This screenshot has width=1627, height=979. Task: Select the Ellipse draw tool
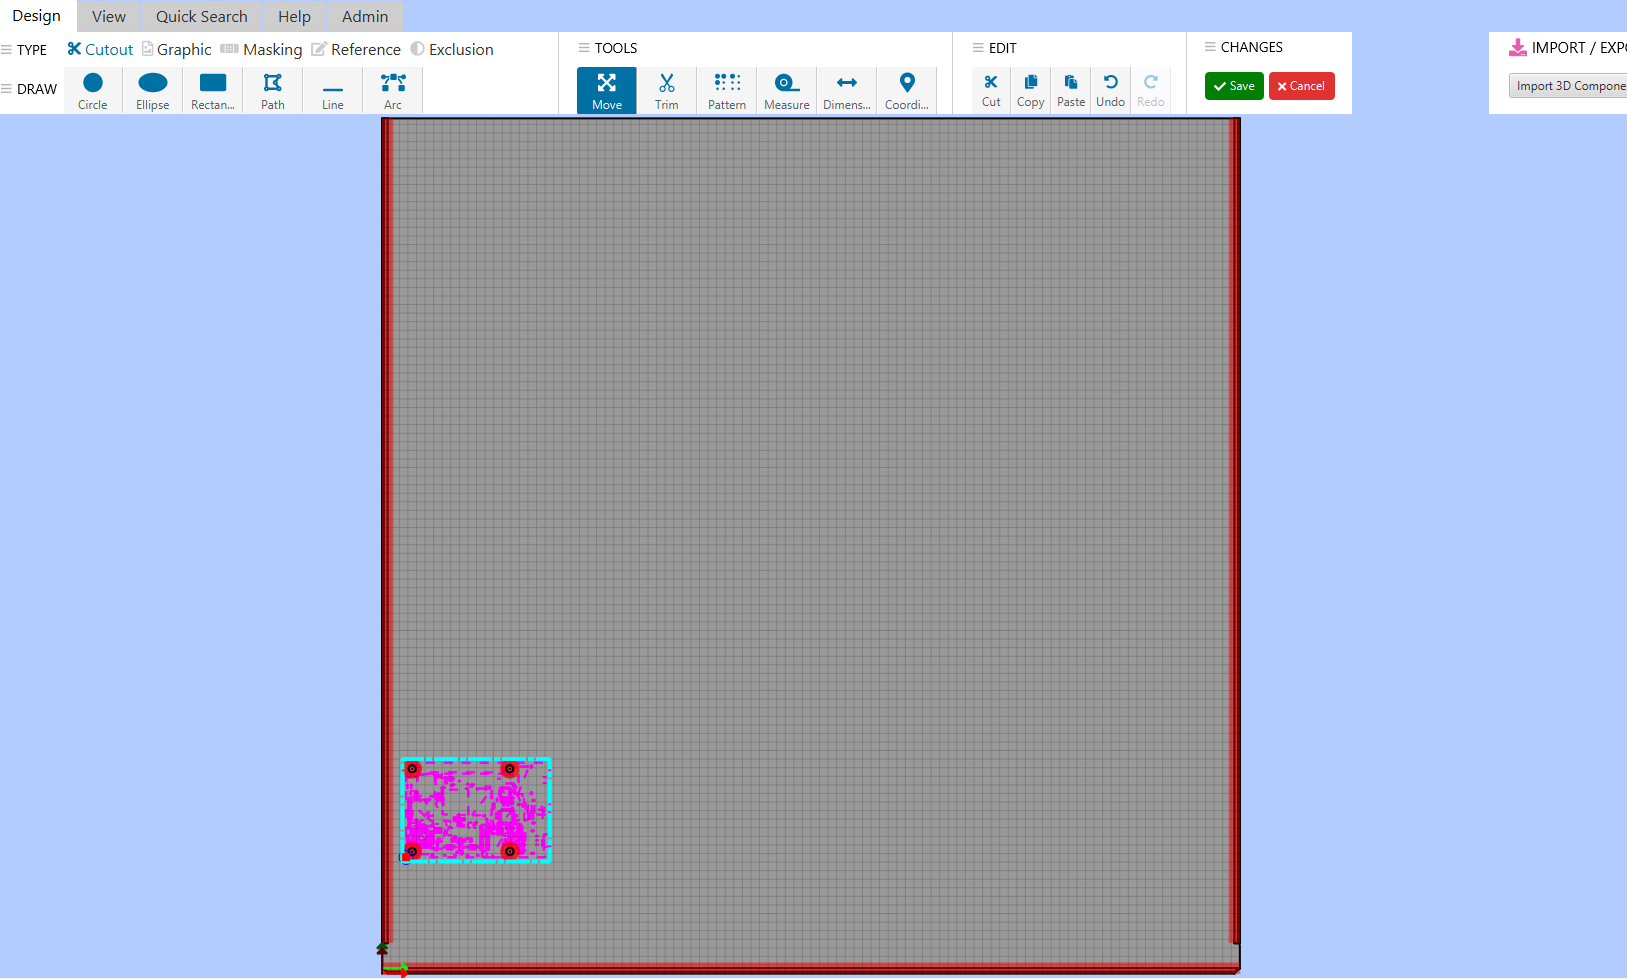tap(153, 91)
